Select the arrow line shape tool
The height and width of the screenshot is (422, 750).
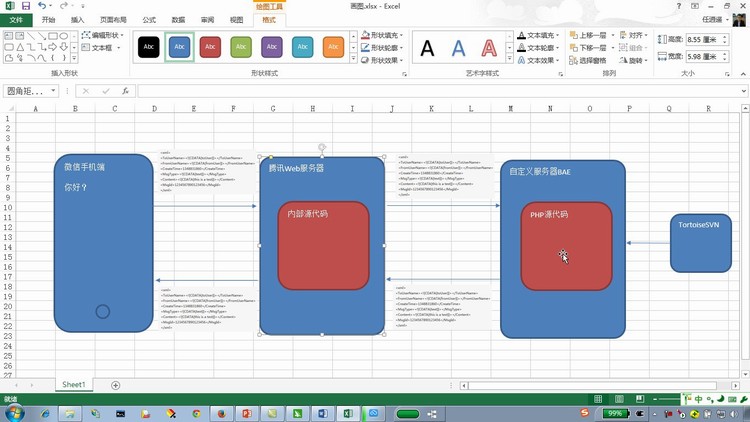click(x=42, y=36)
